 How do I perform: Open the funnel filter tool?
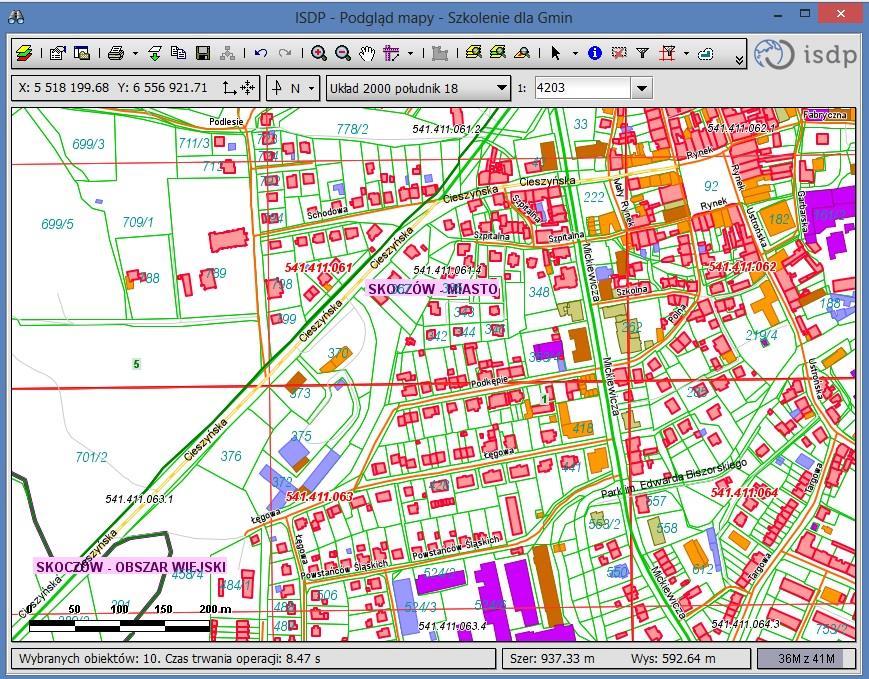click(x=643, y=53)
